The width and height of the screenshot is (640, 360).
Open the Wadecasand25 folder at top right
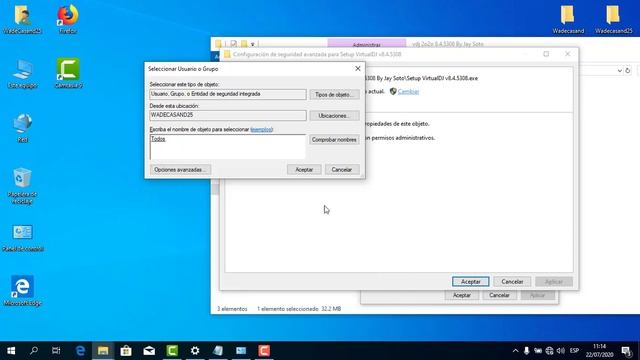(x=613, y=19)
